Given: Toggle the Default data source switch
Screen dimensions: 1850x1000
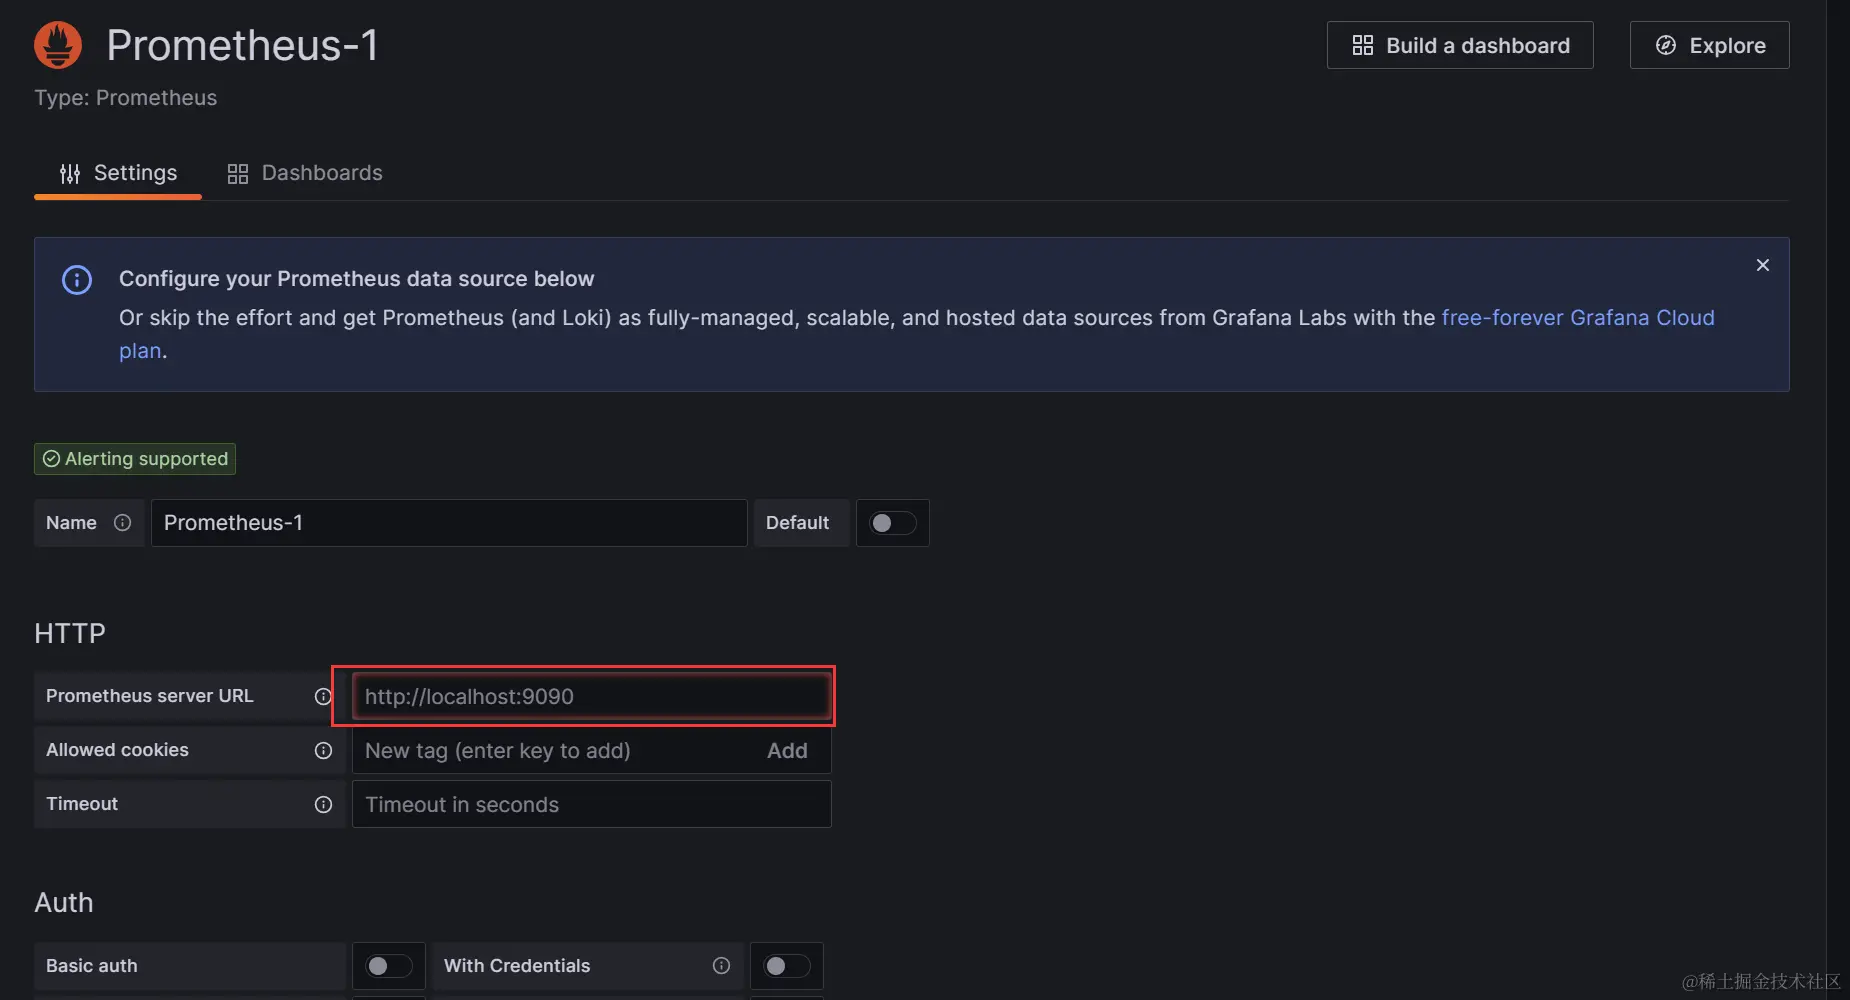Looking at the screenshot, I should point(892,523).
